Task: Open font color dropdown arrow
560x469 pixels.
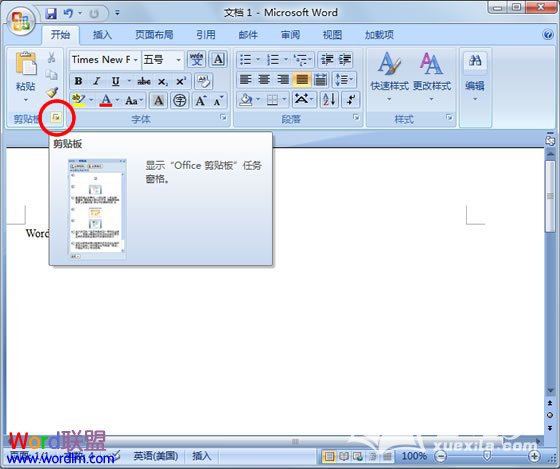Action: (x=118, y=100)
